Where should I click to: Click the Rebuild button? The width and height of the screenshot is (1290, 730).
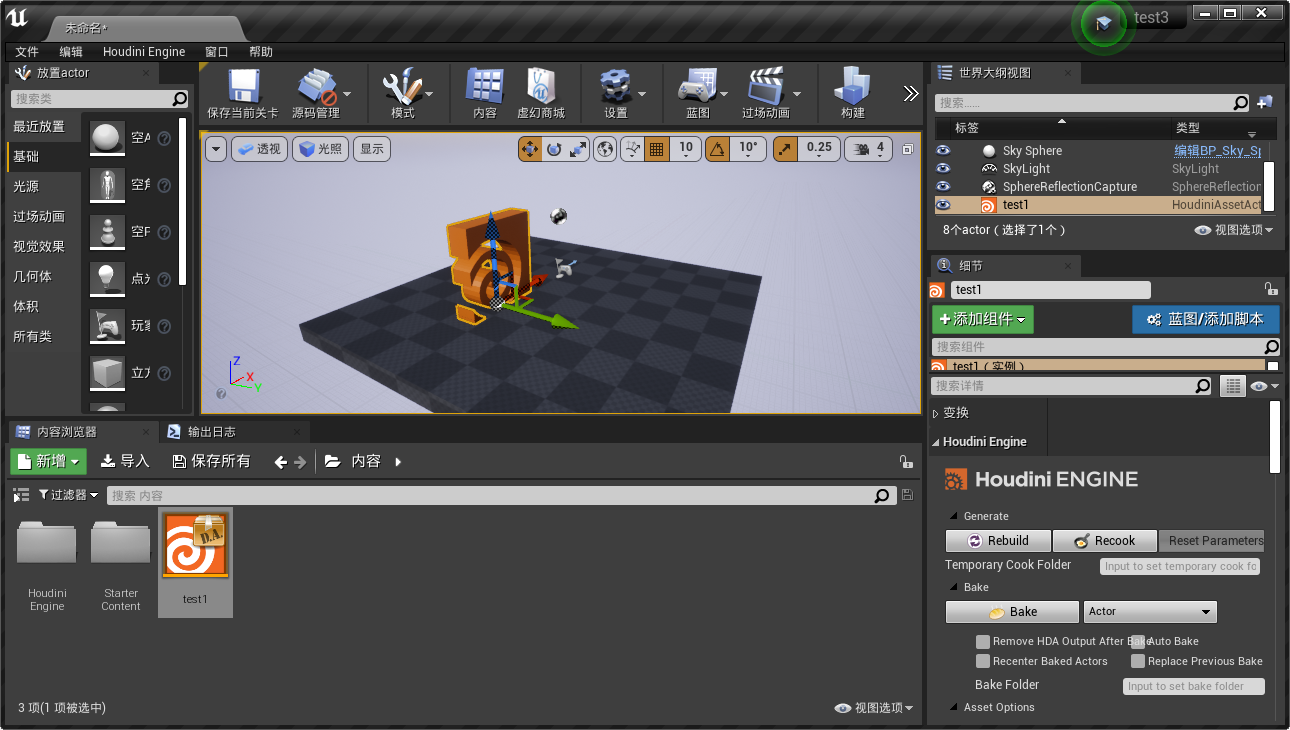(x=998, y=541)
